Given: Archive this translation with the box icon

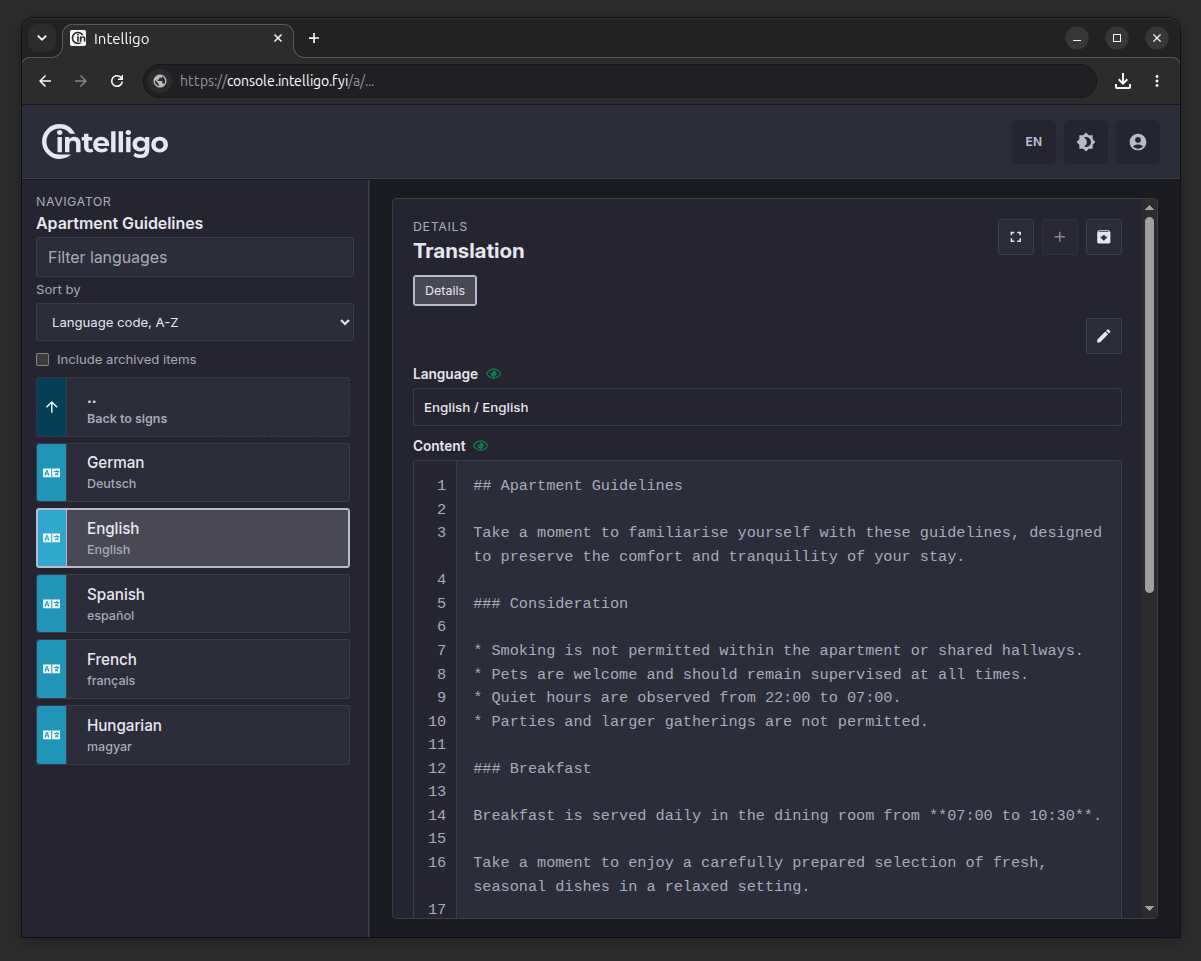Looking at the screenshot, I should tap(1104, 237).
